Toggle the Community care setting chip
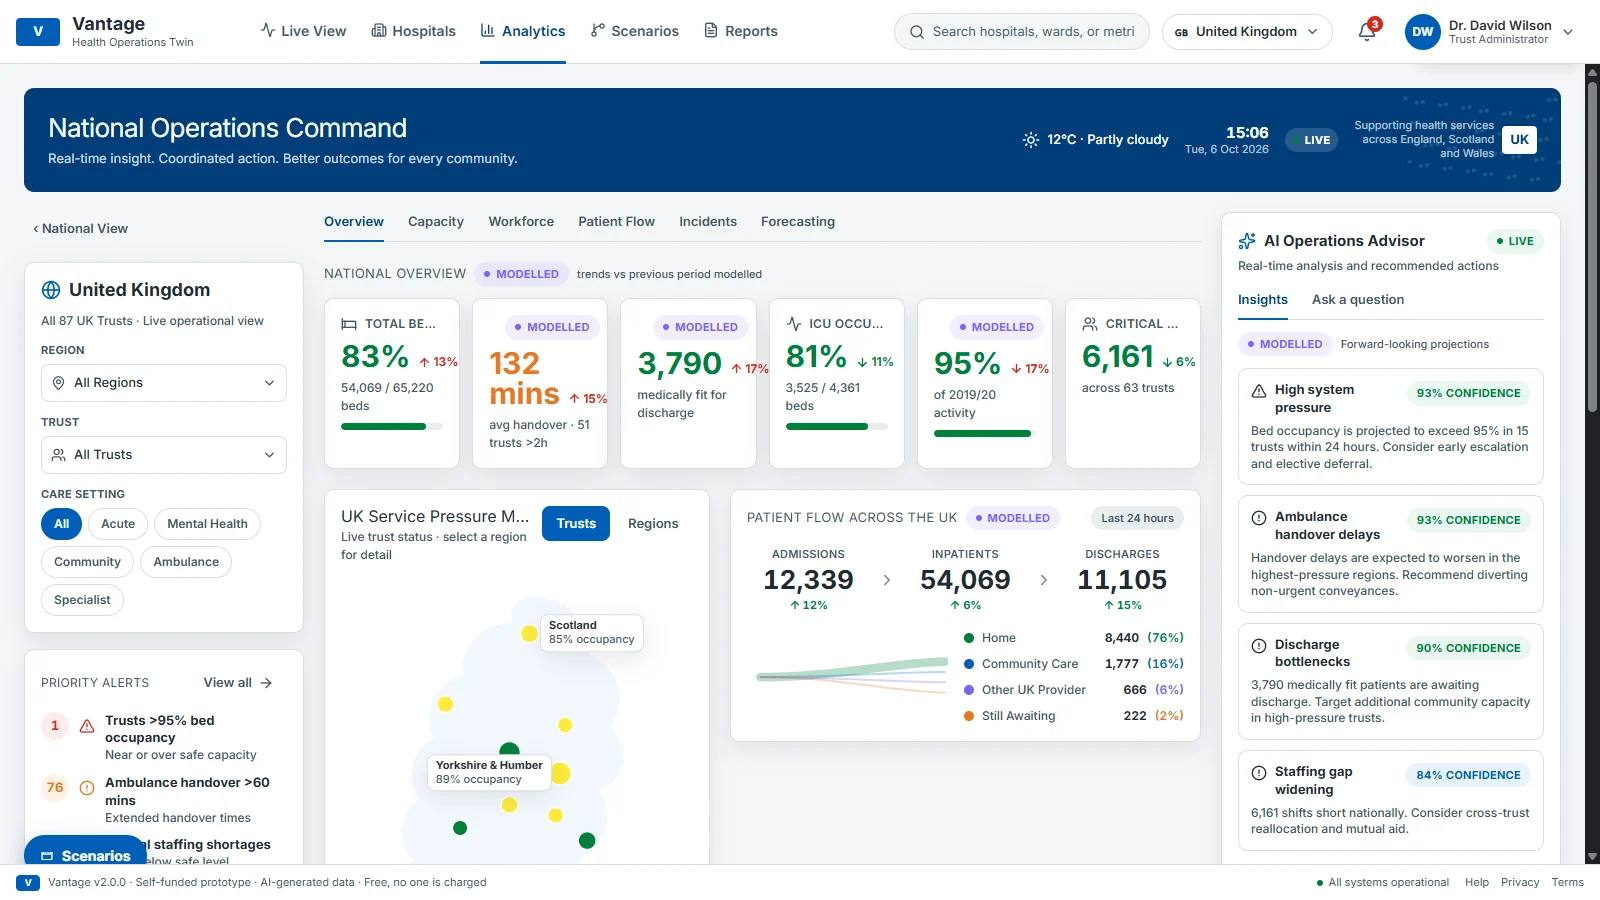Screen dimensions: 1600x900 click(87, 562)
